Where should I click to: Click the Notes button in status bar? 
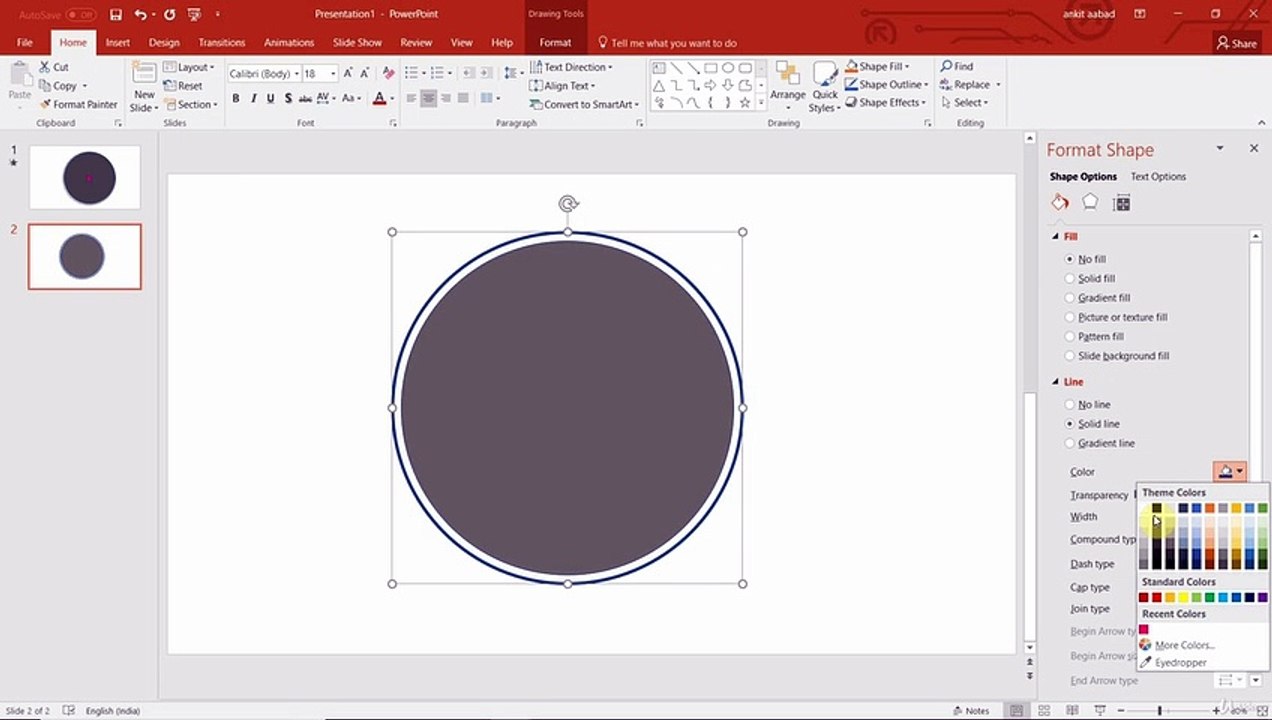[970, 711]
